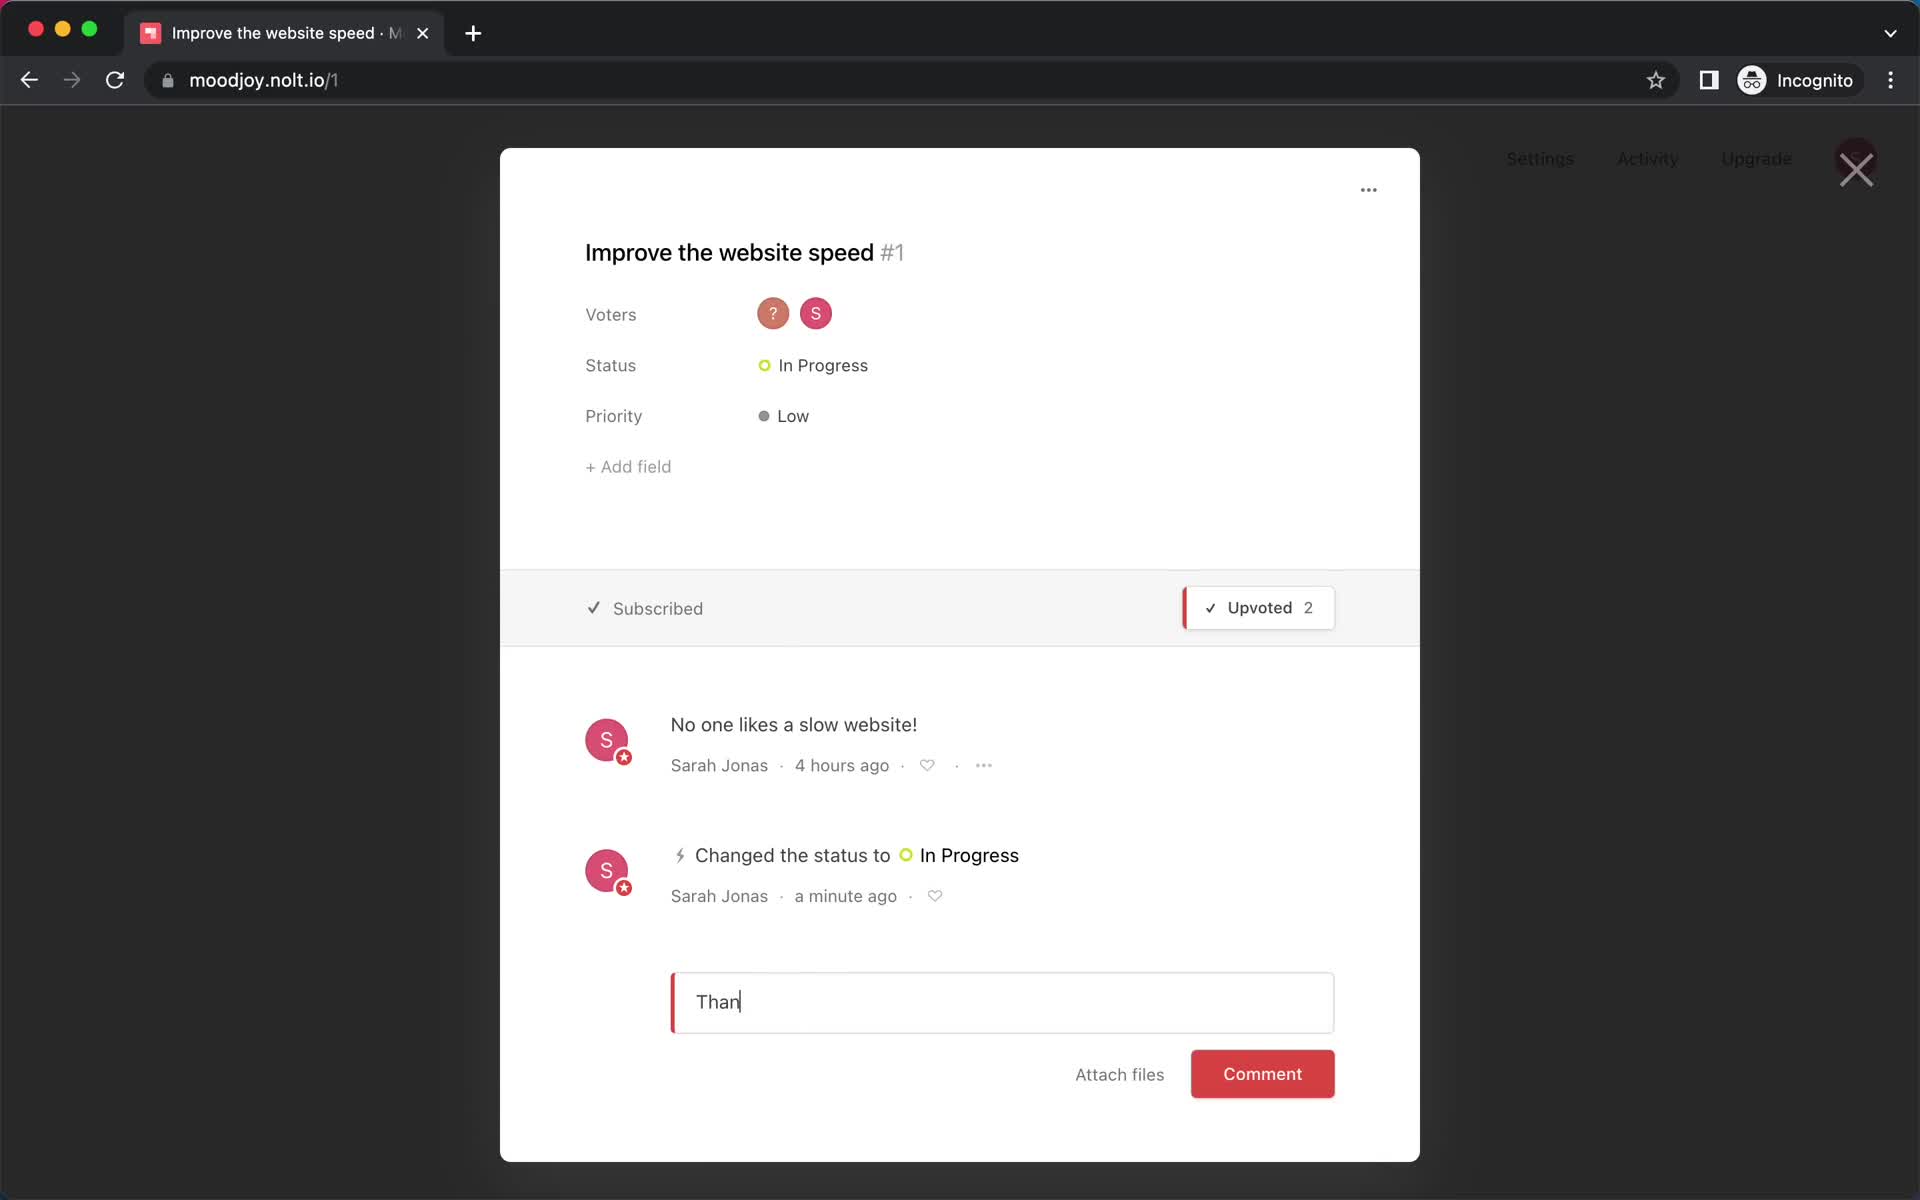
Task: Expand the Add field option
Action: (628, 466)
